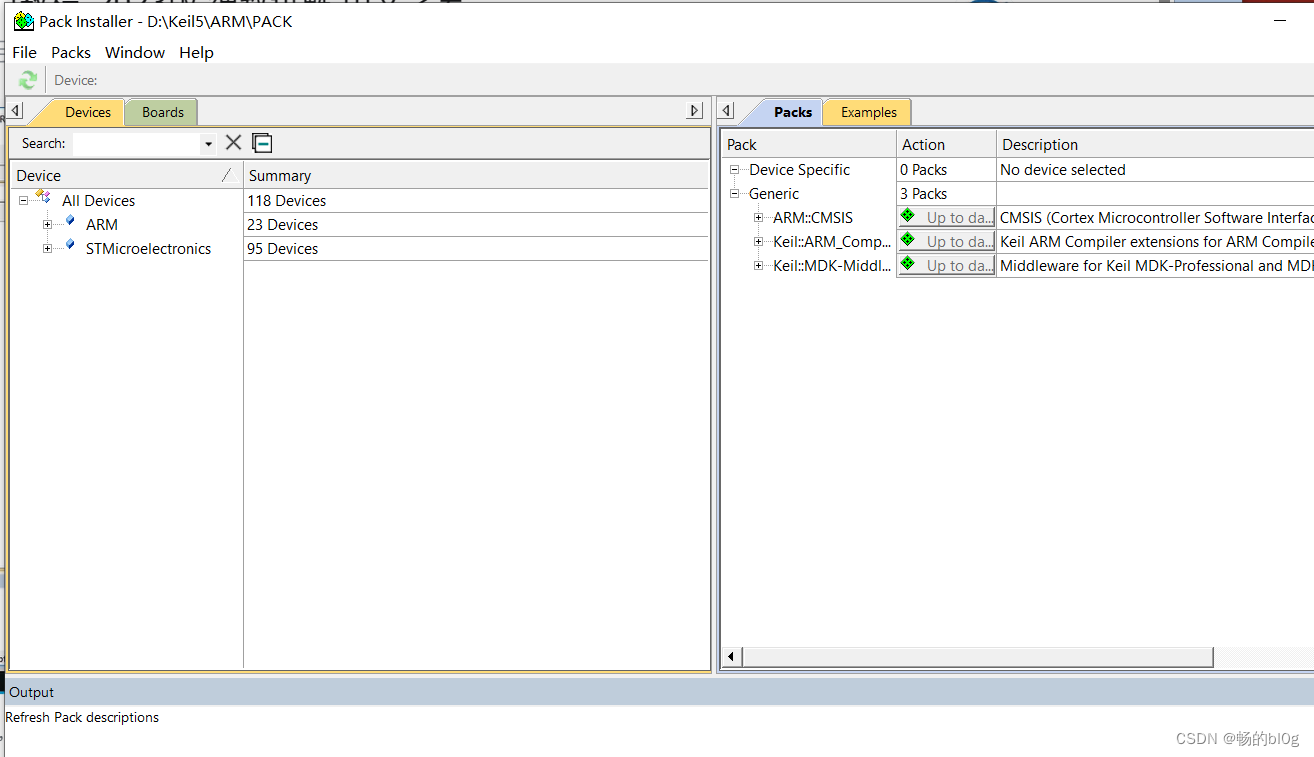
Task: Click the ARM vendor diamond icon
Action: [69, 221]
